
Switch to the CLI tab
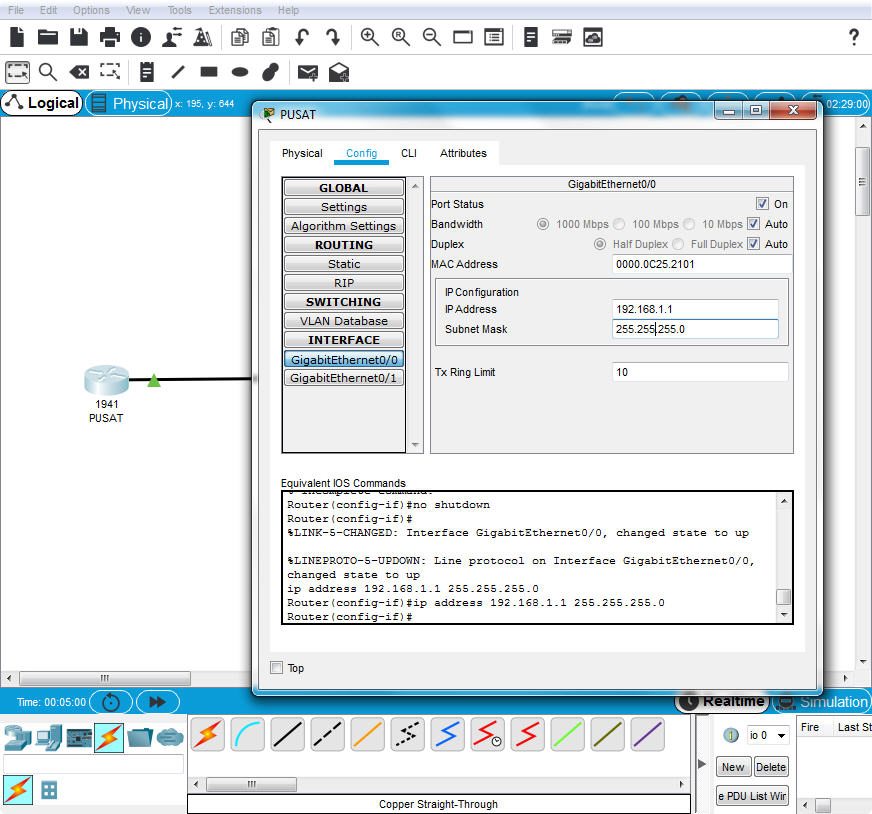click(x=408, y=153)
